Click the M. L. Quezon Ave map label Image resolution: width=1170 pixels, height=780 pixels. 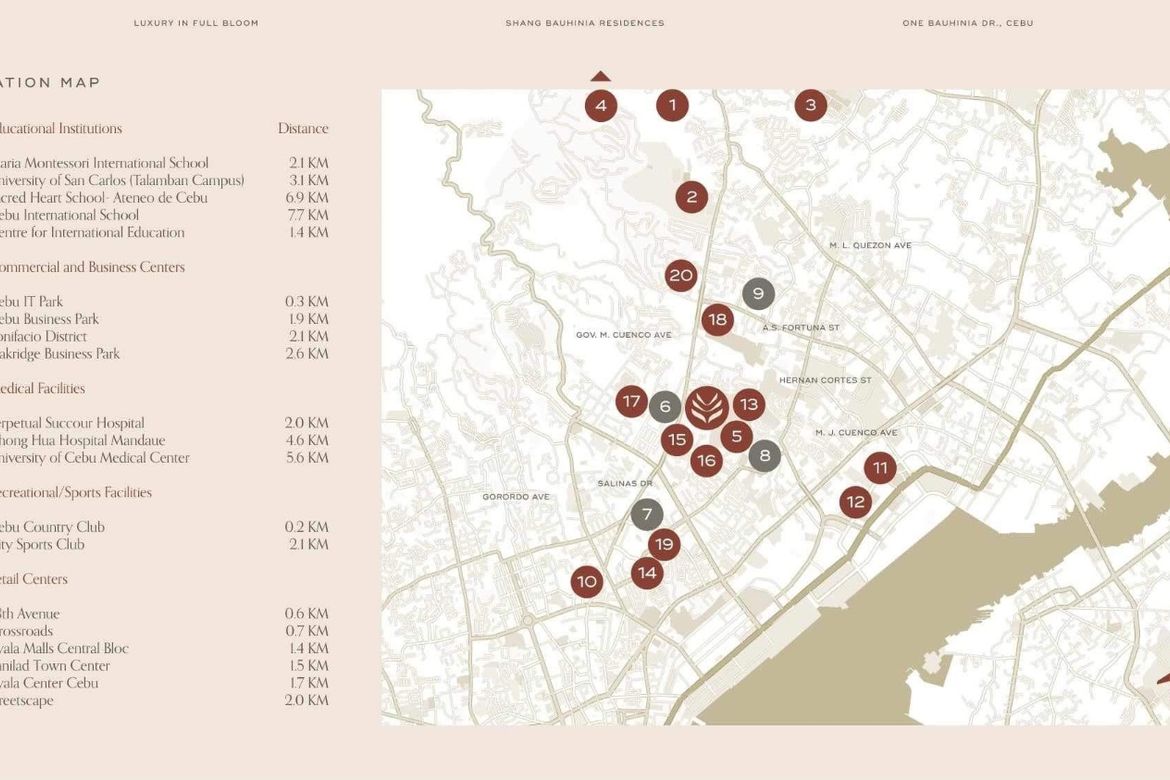click(871, 246)
